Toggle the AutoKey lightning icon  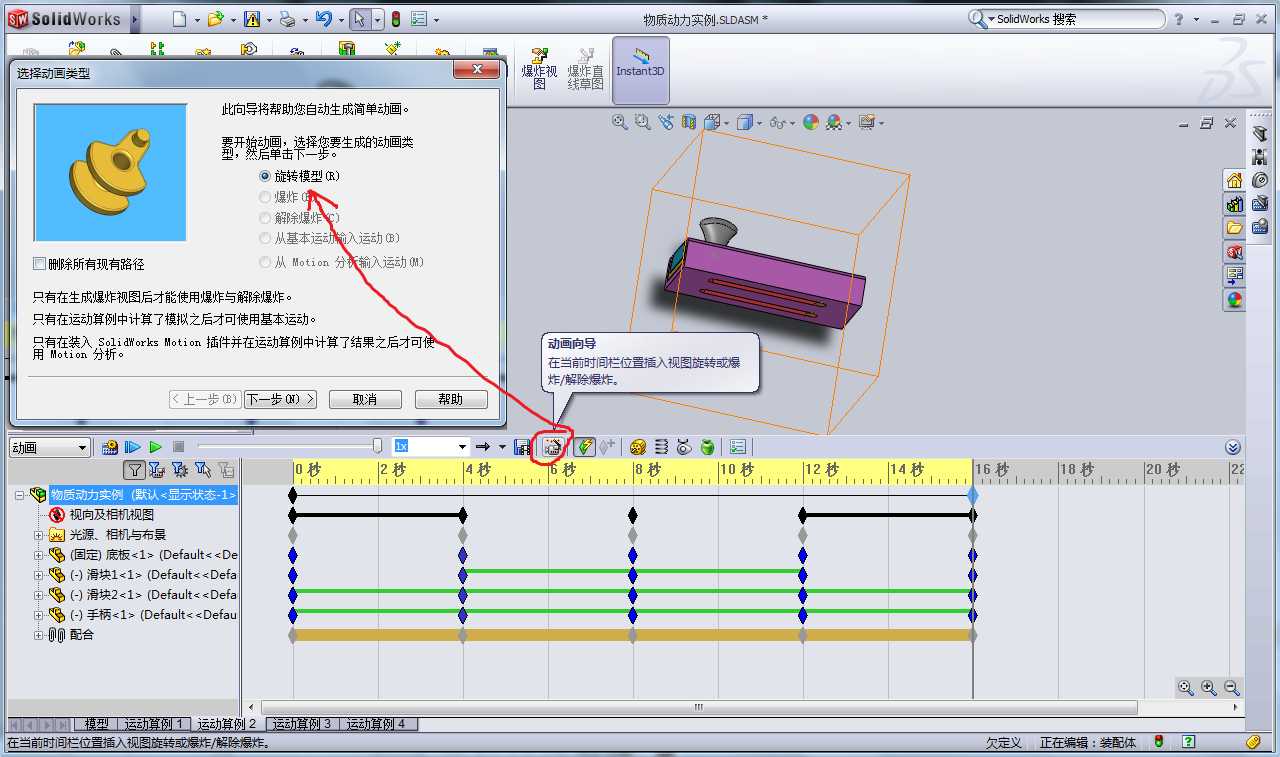click(585, 447)
